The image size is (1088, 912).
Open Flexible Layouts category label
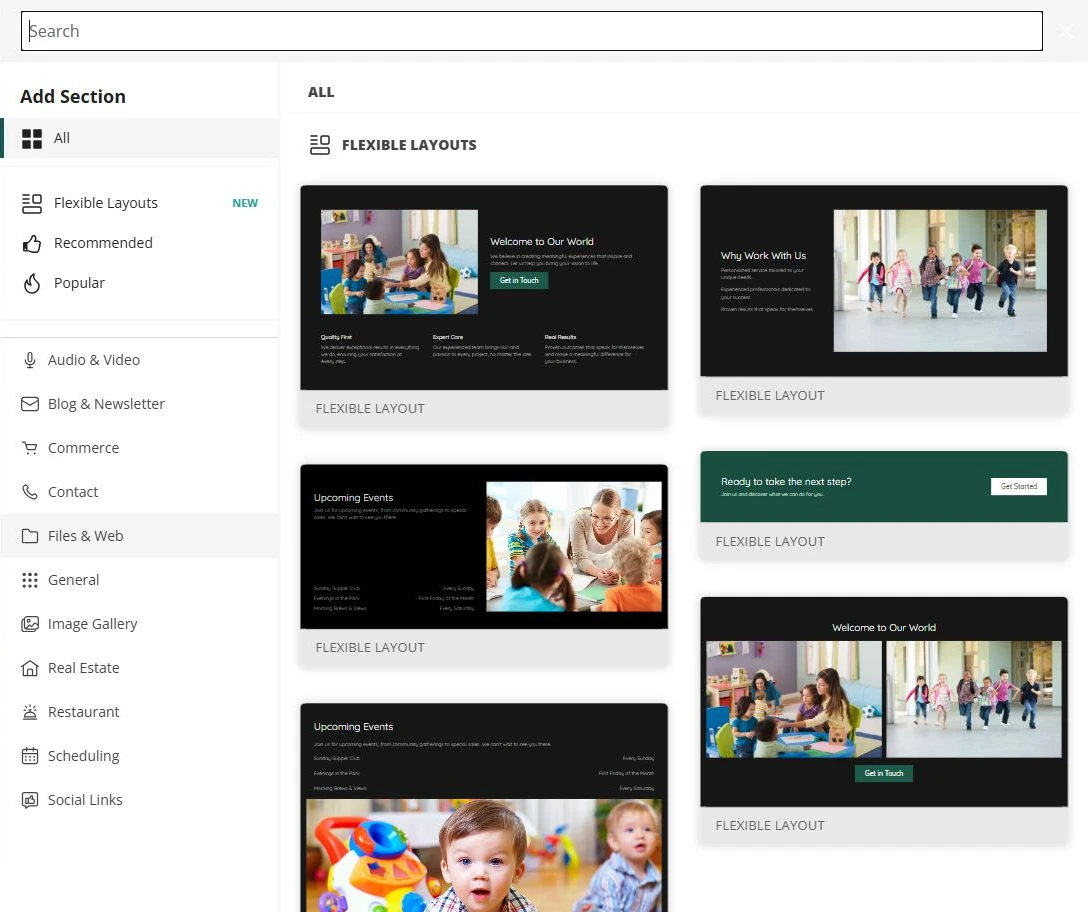tap(106, 203)
